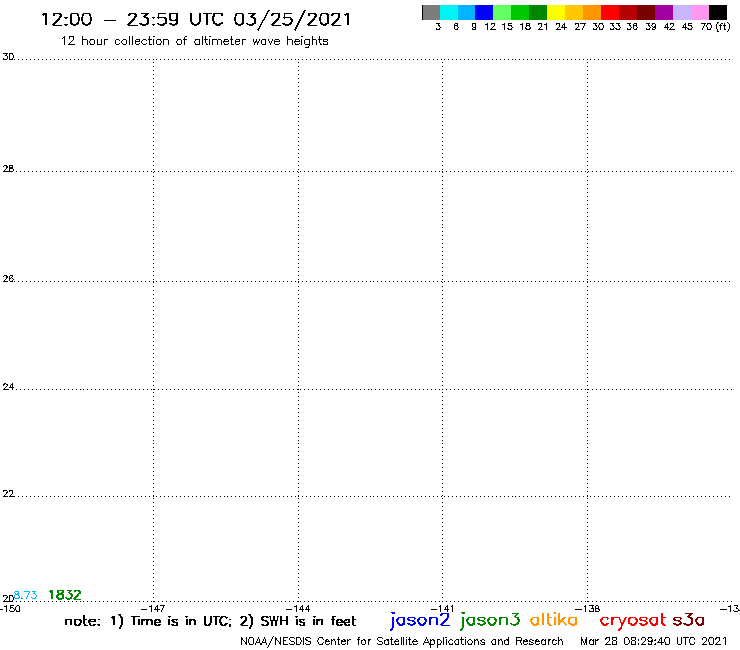Click the legend number '12'
This screenshot has width=740, height=650.
490,27
